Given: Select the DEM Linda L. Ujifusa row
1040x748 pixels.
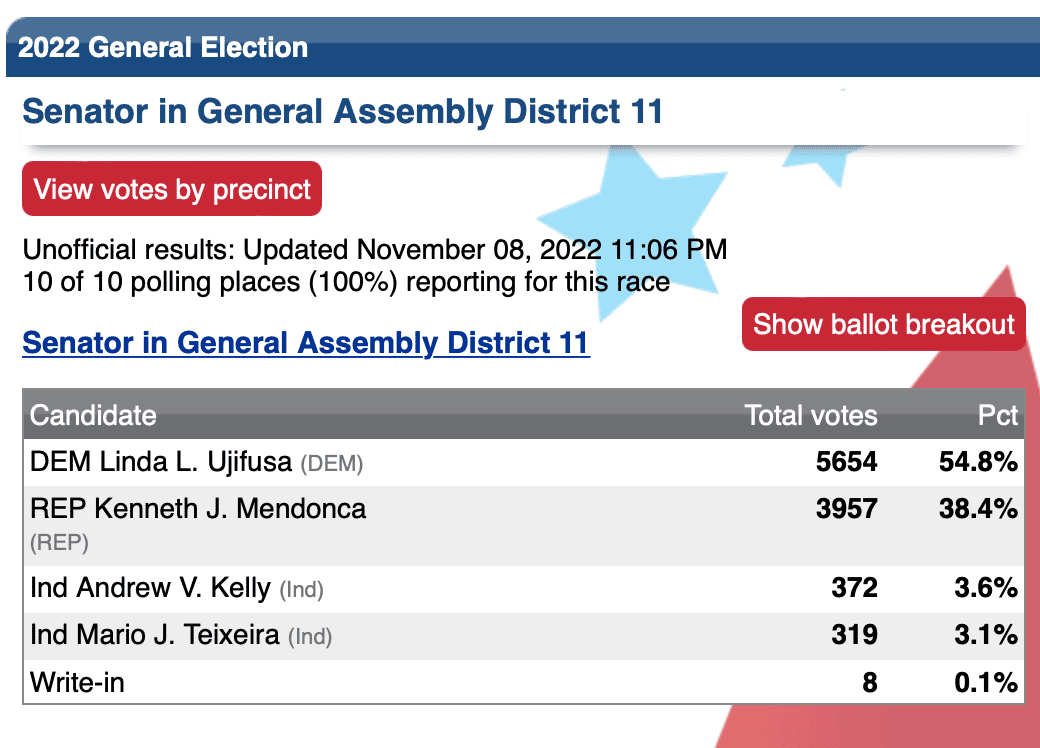Looking at the screenshot, I should (524, 462).
